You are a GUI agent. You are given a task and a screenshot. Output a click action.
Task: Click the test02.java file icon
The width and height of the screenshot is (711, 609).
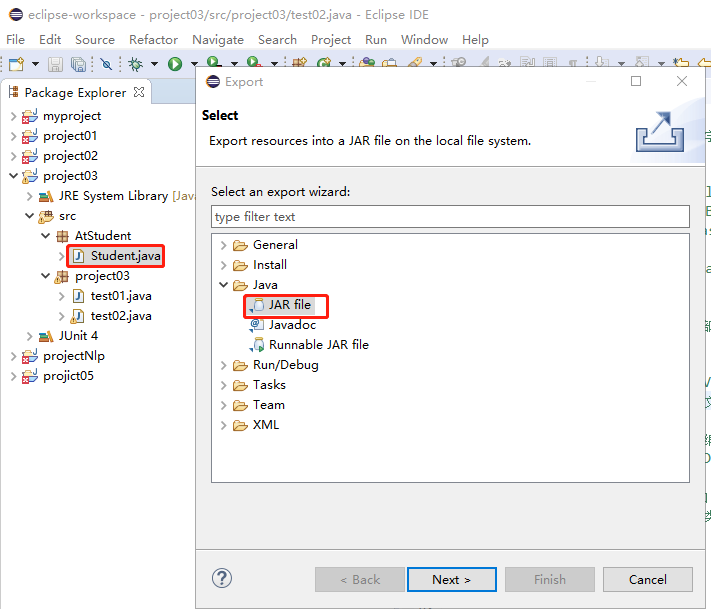tap(78, 316)
